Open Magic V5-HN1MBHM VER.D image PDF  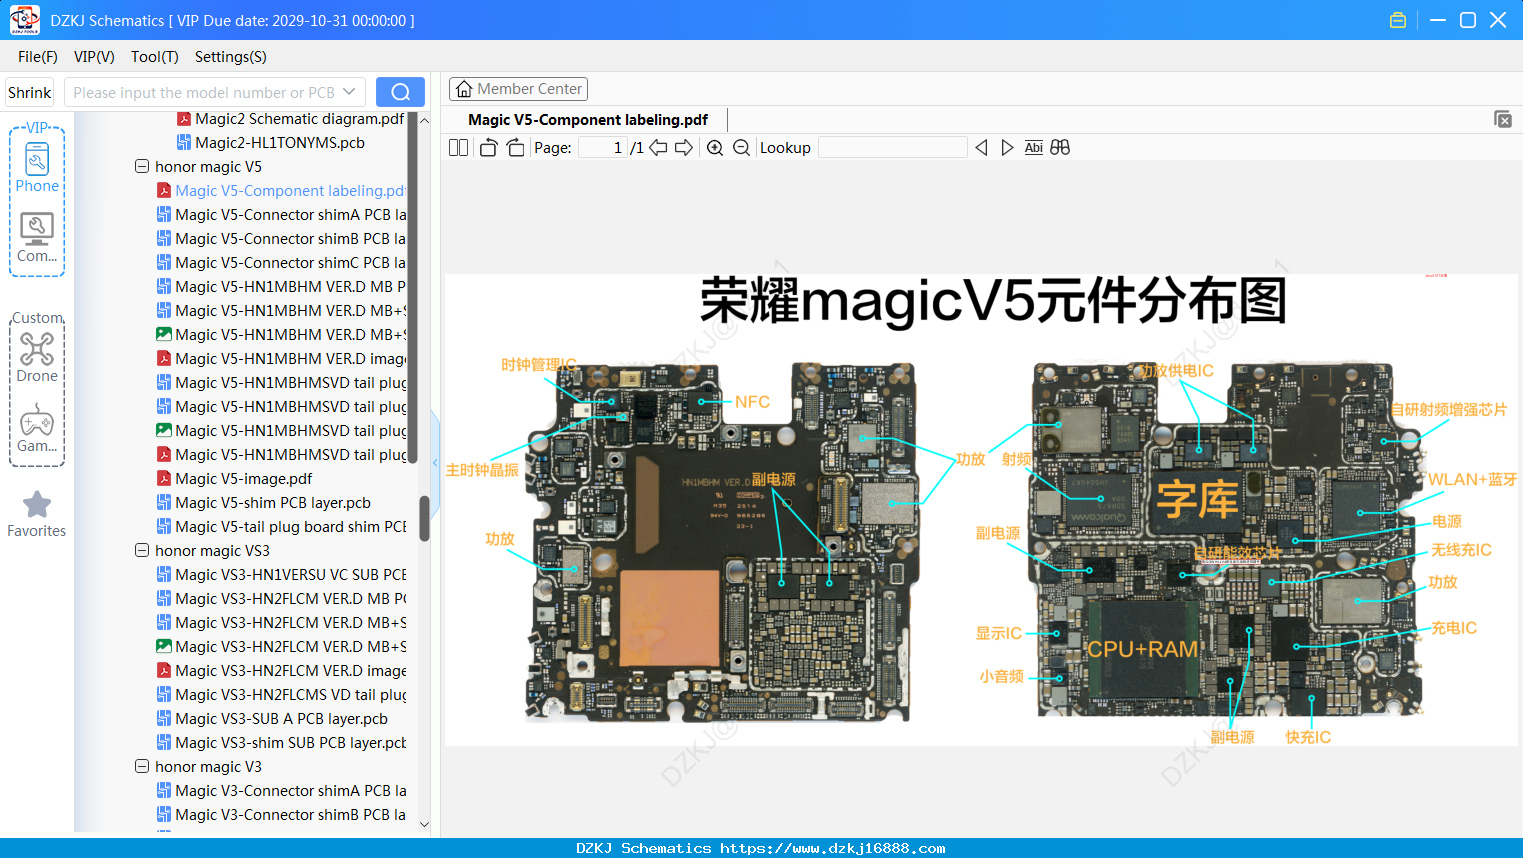tap(281, 359)
